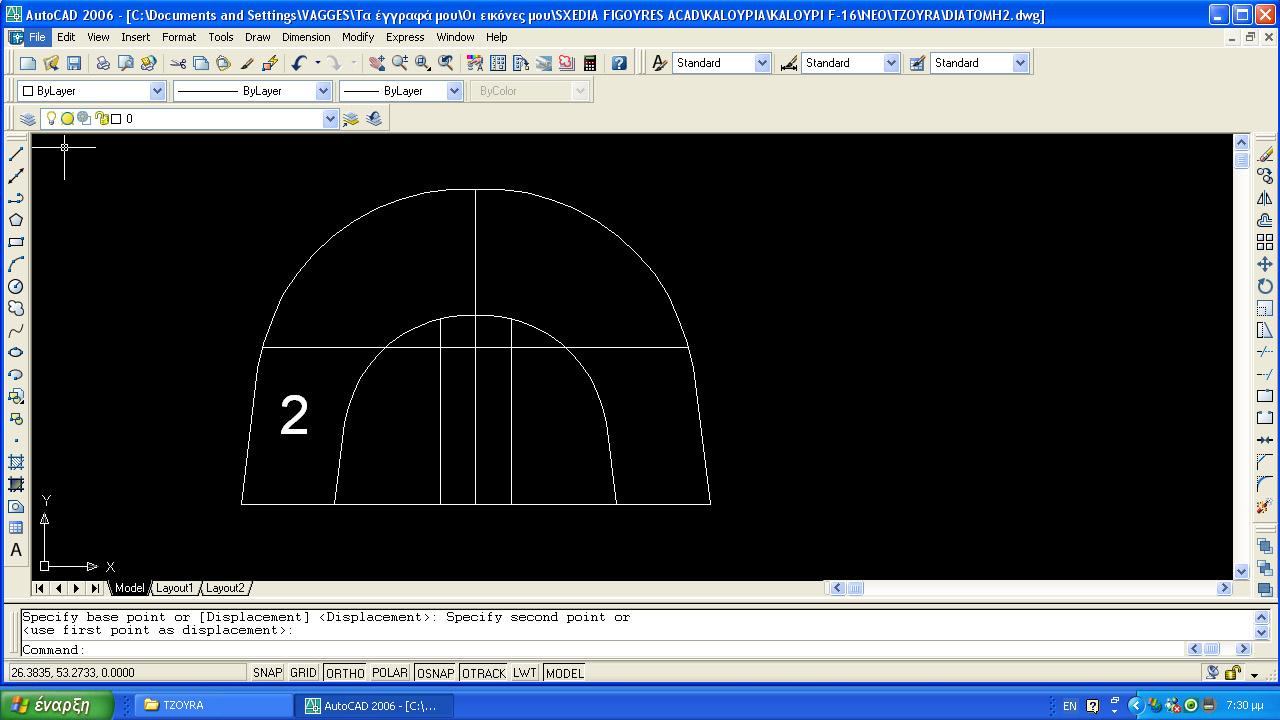The image size is (1280, 720).
Task: Click the TZOYRA taskbar button
Action: (210, 705)
